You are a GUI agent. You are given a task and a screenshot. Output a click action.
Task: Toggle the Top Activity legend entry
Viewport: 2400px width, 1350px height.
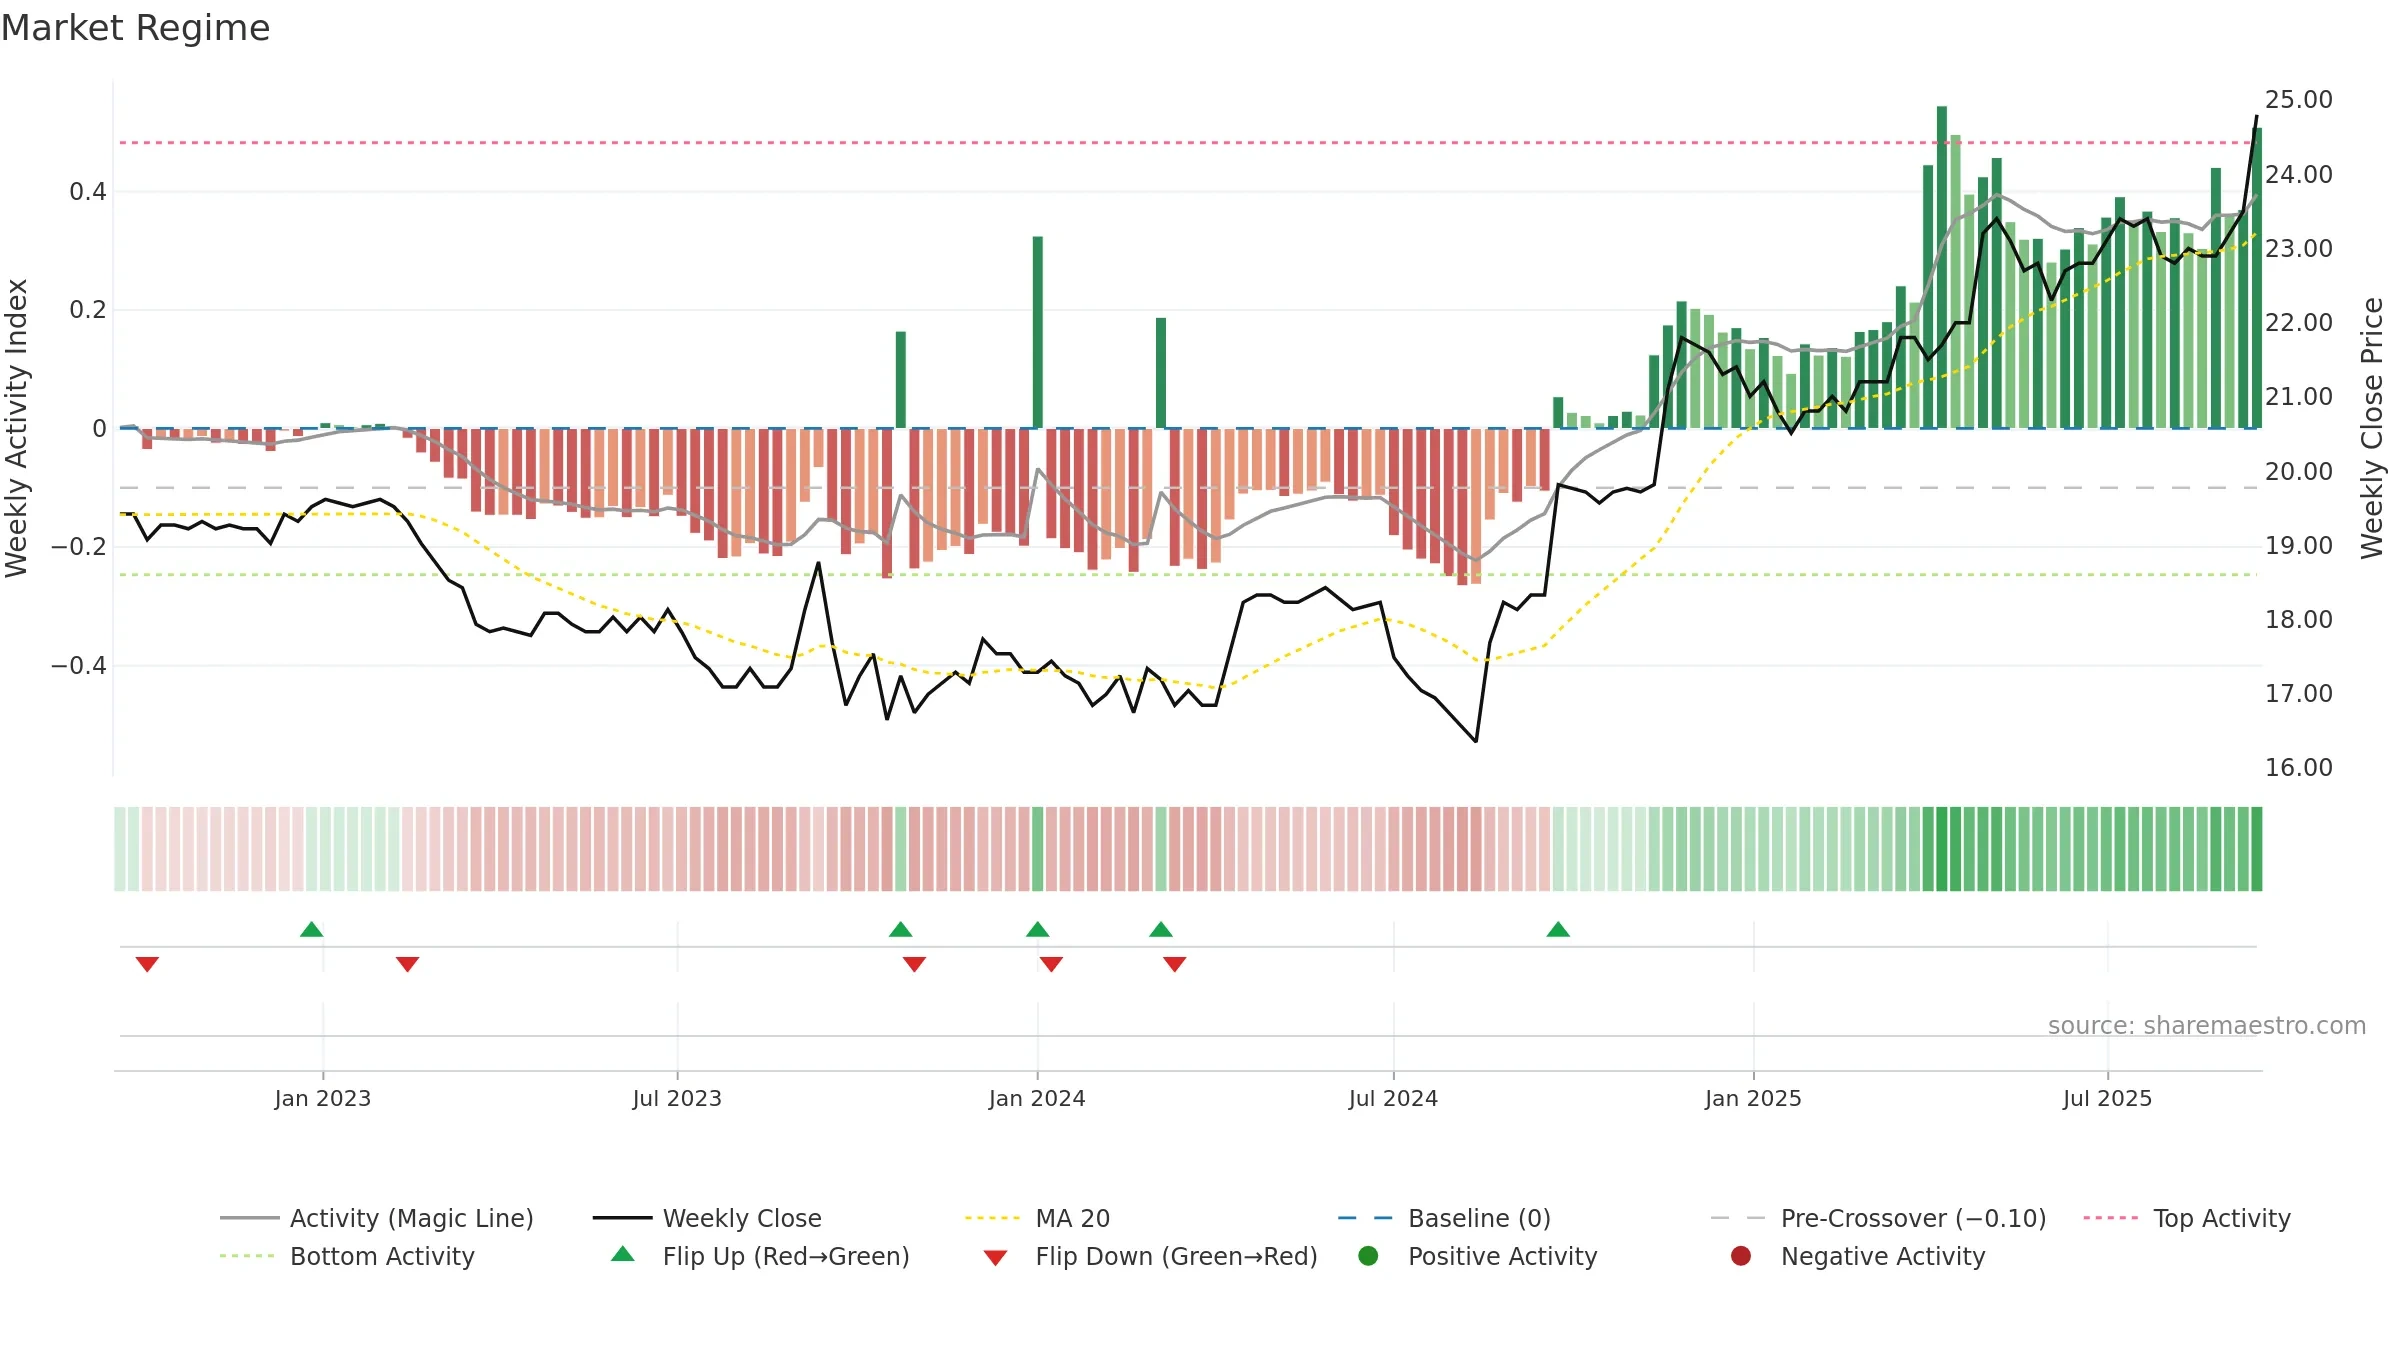pos(2187,1218)
